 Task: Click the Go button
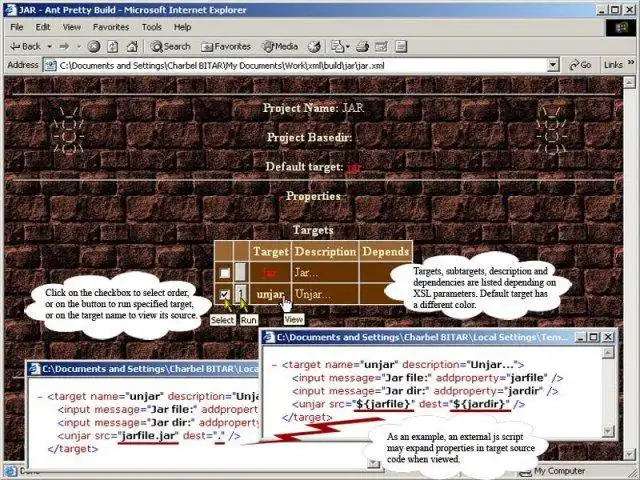click(580, 65)
